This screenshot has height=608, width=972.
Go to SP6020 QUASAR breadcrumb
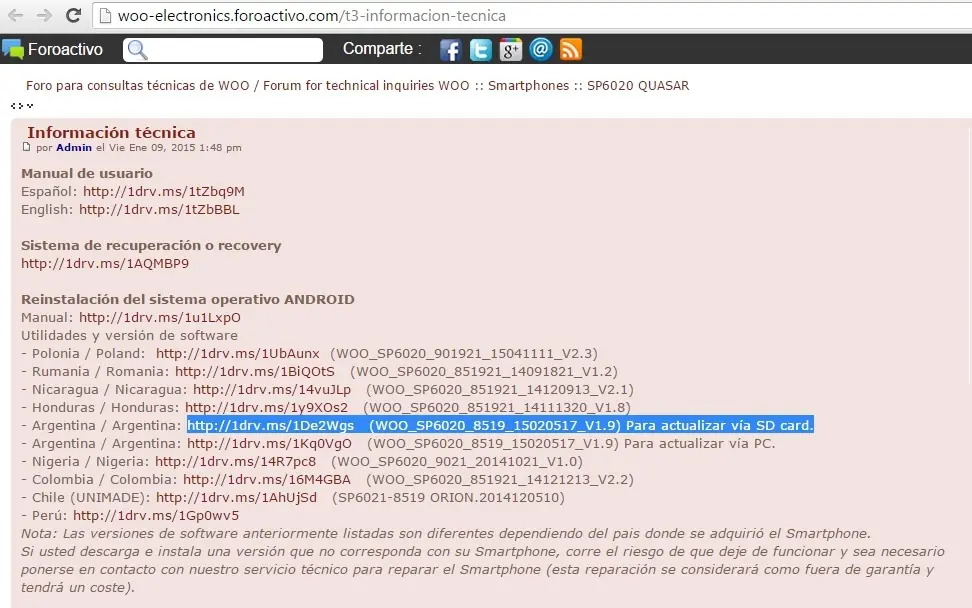(638, 86)
